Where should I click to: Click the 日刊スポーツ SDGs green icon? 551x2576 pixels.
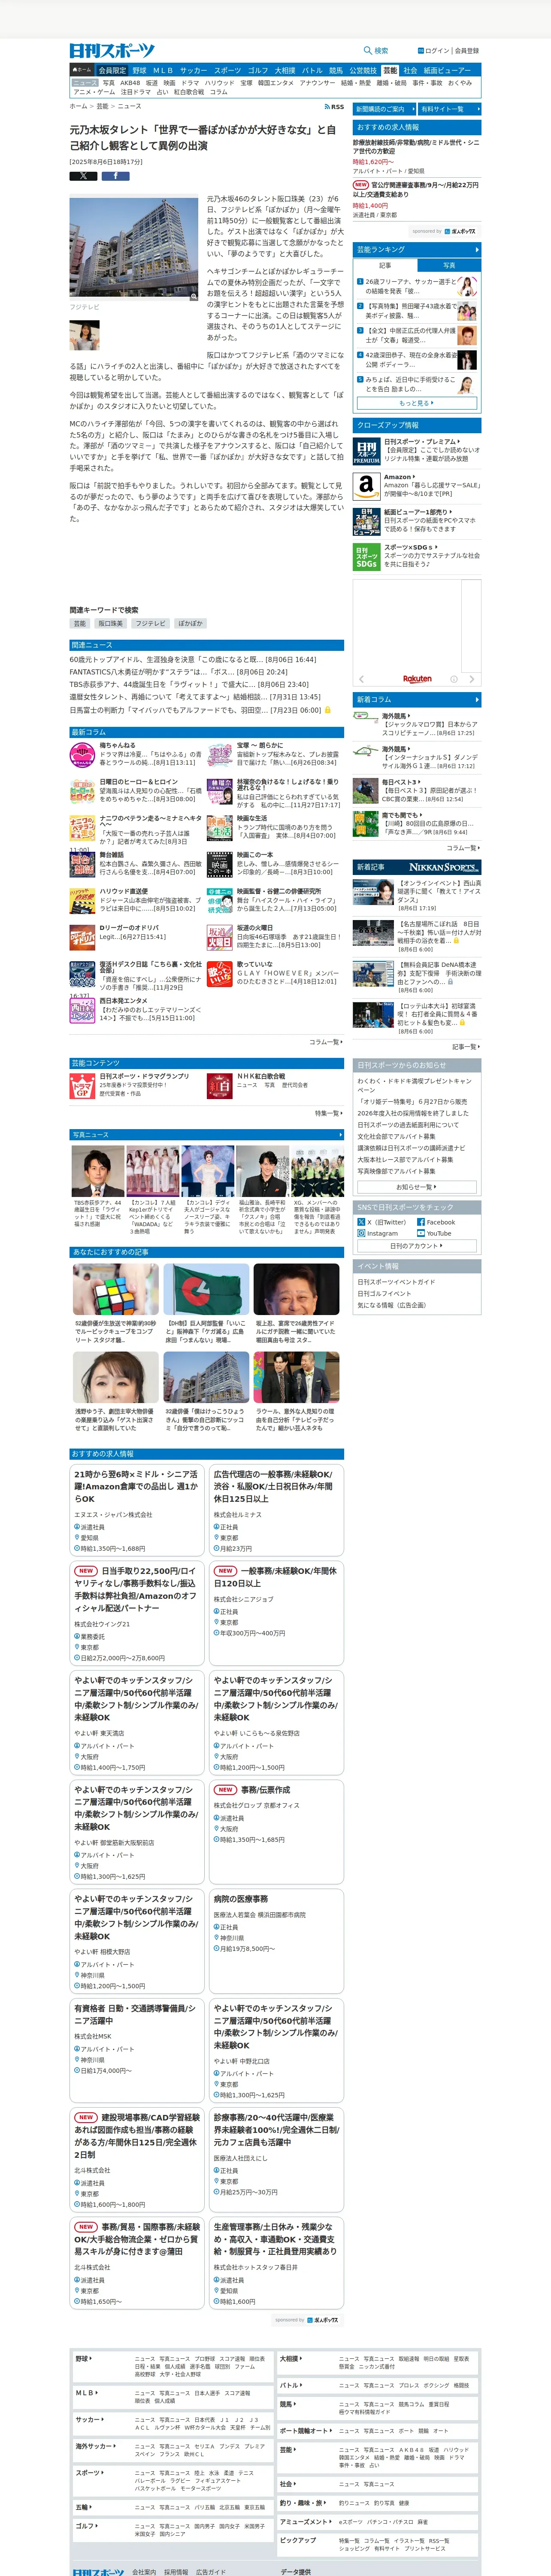[366, 557]
